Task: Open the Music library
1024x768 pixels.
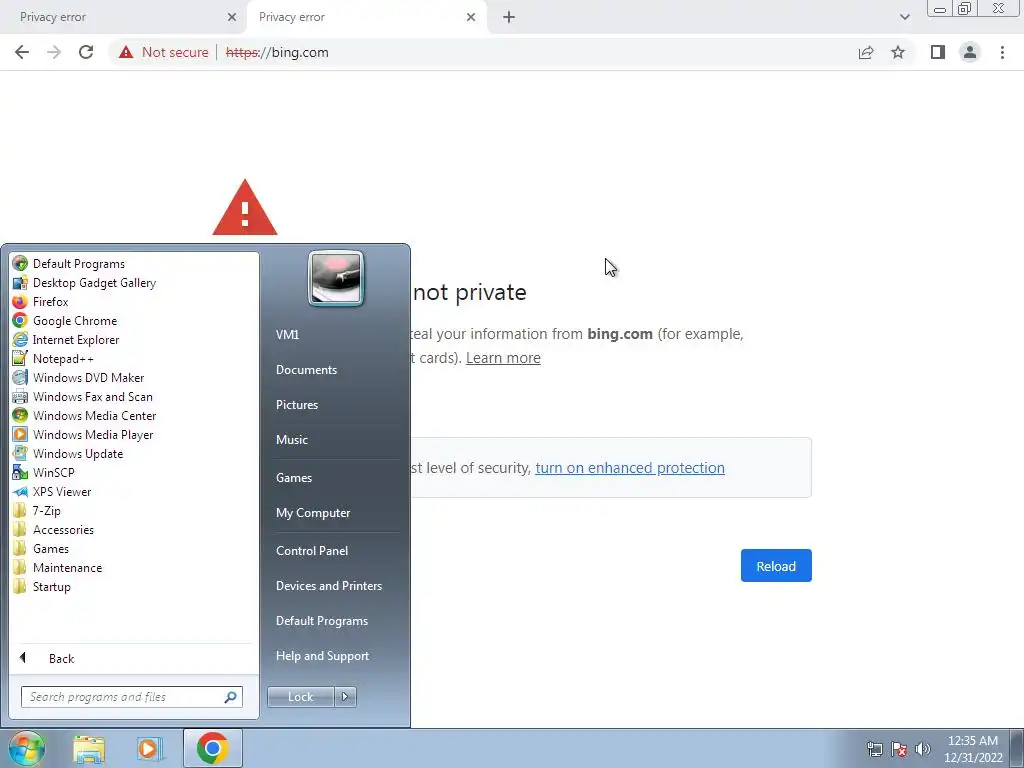Action: (x=335, y=440)
